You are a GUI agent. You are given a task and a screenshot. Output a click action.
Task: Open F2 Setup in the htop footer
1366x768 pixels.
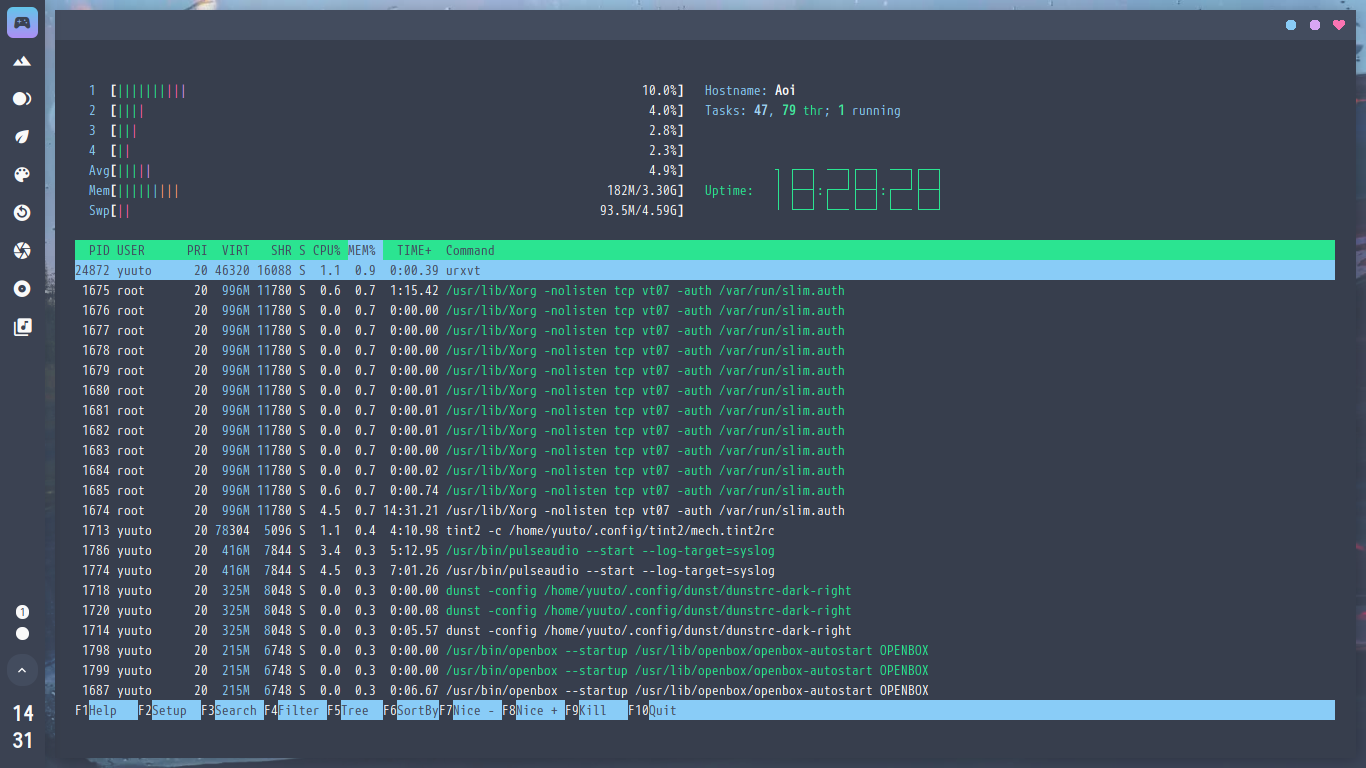click(162, 710)
